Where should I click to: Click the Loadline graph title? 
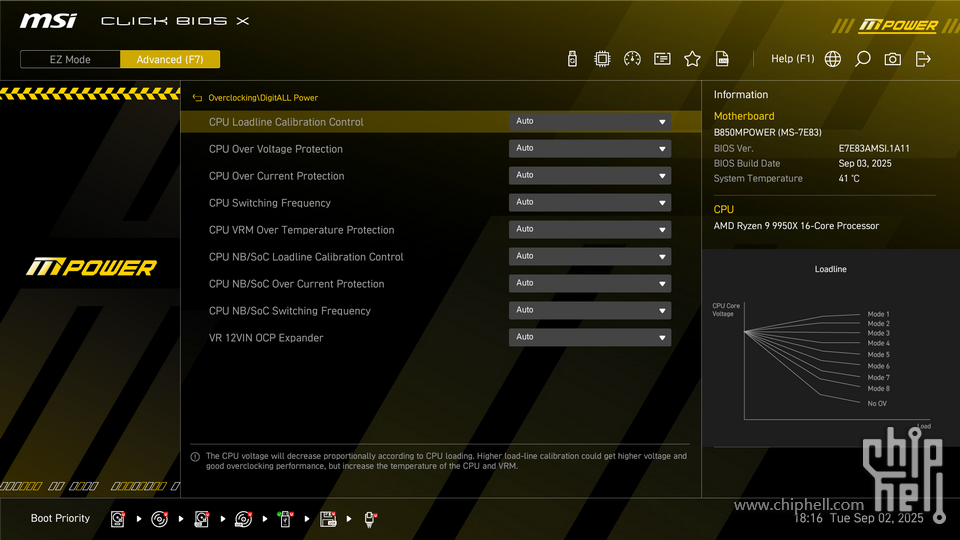click(x=830, y=269)
